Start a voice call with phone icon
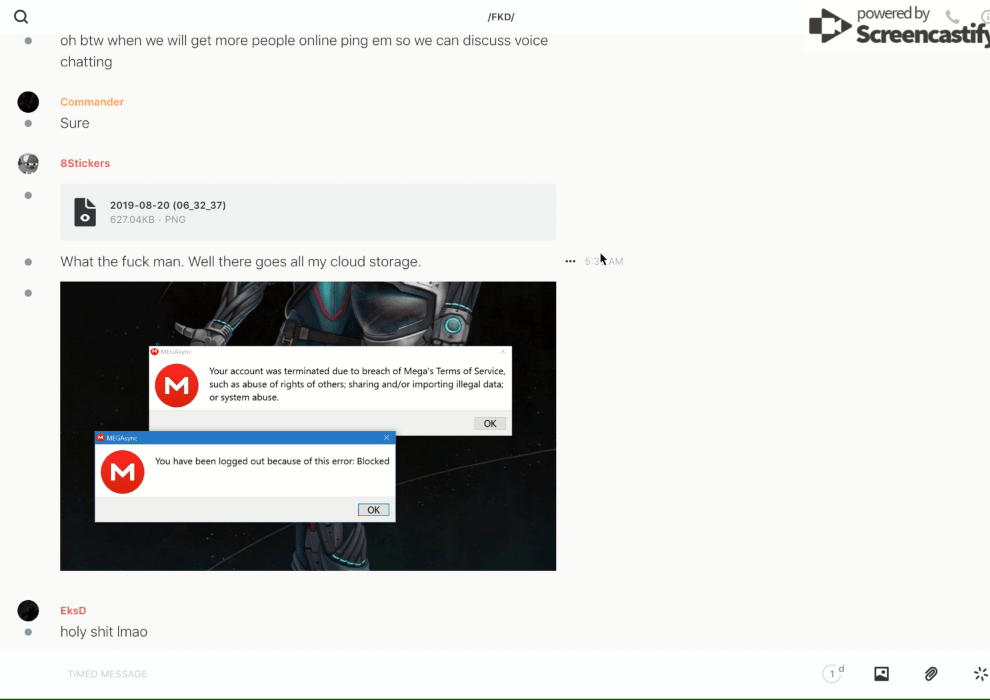 click(952, 17)
